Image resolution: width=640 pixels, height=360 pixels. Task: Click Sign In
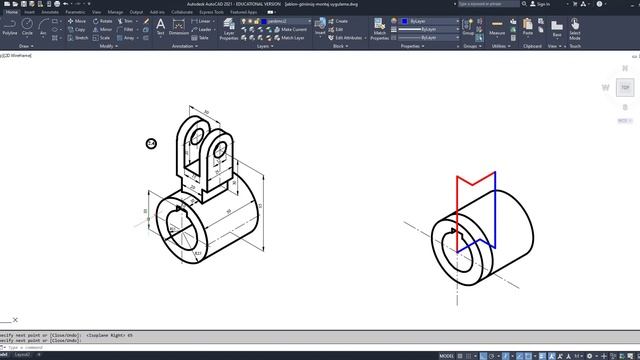(540, 4)
